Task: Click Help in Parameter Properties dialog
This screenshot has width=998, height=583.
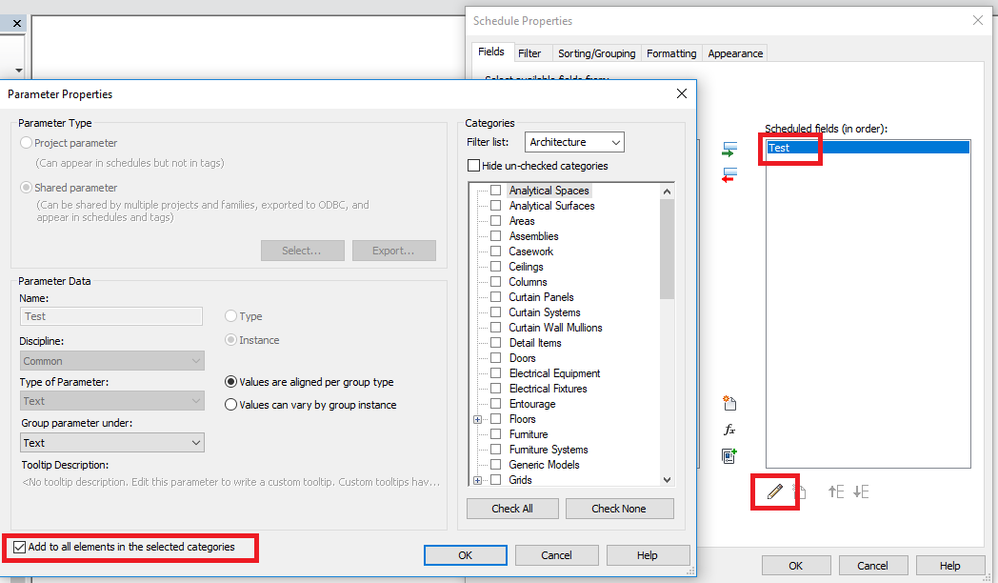Action: 647,555
